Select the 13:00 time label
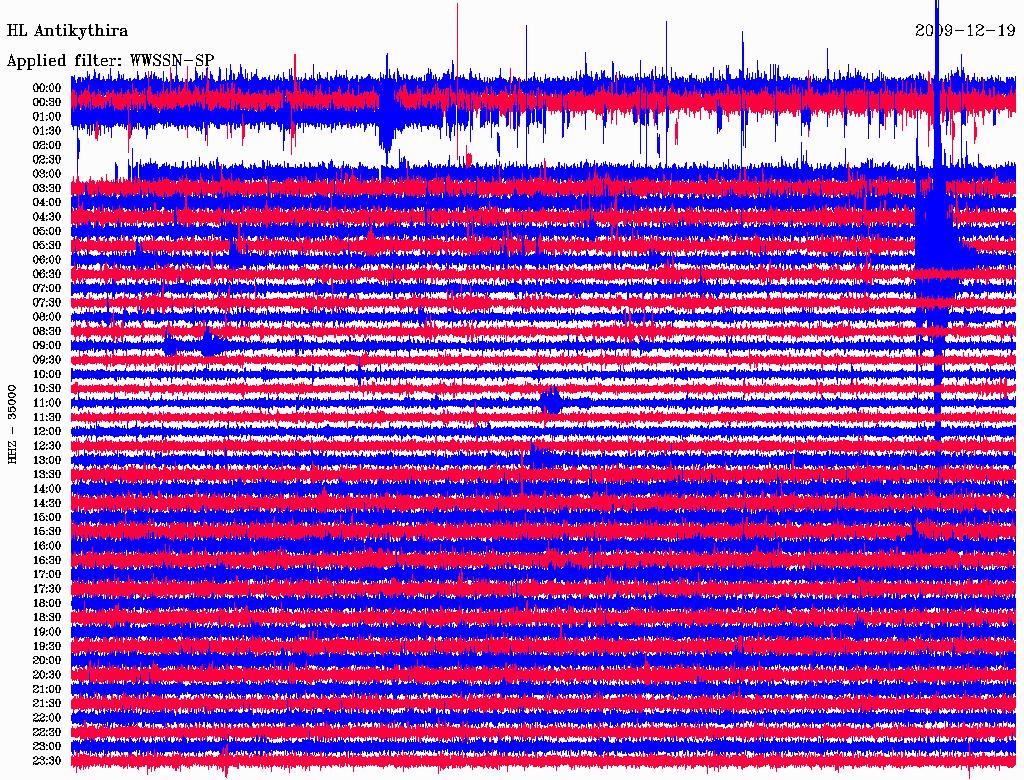The height and width of the screenshot is (780, 1024). tap(47, 460)
